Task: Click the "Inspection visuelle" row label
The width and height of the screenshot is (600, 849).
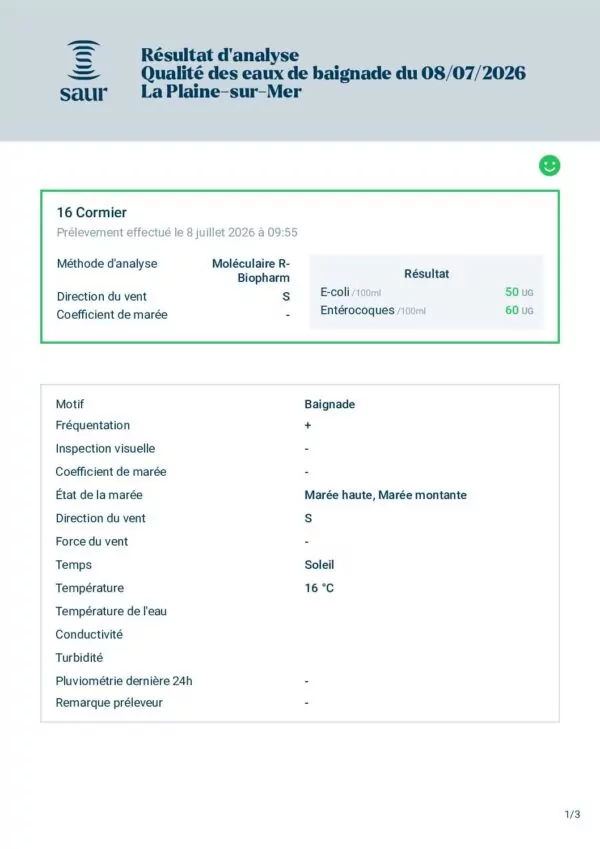Action: (105, 448)
